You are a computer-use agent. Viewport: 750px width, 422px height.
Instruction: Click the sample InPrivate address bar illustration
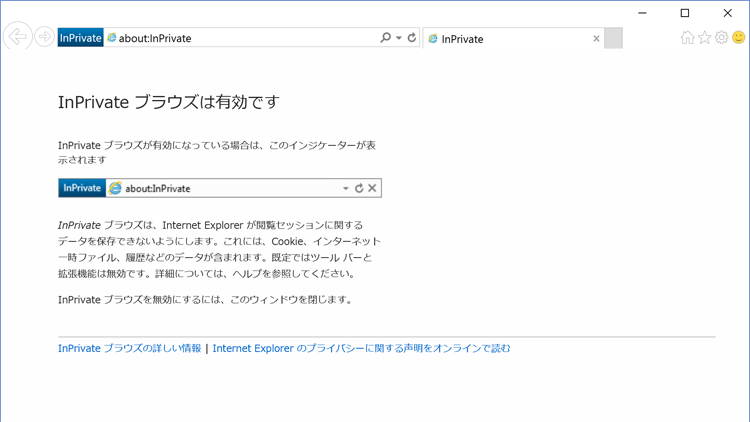point(220,188)
